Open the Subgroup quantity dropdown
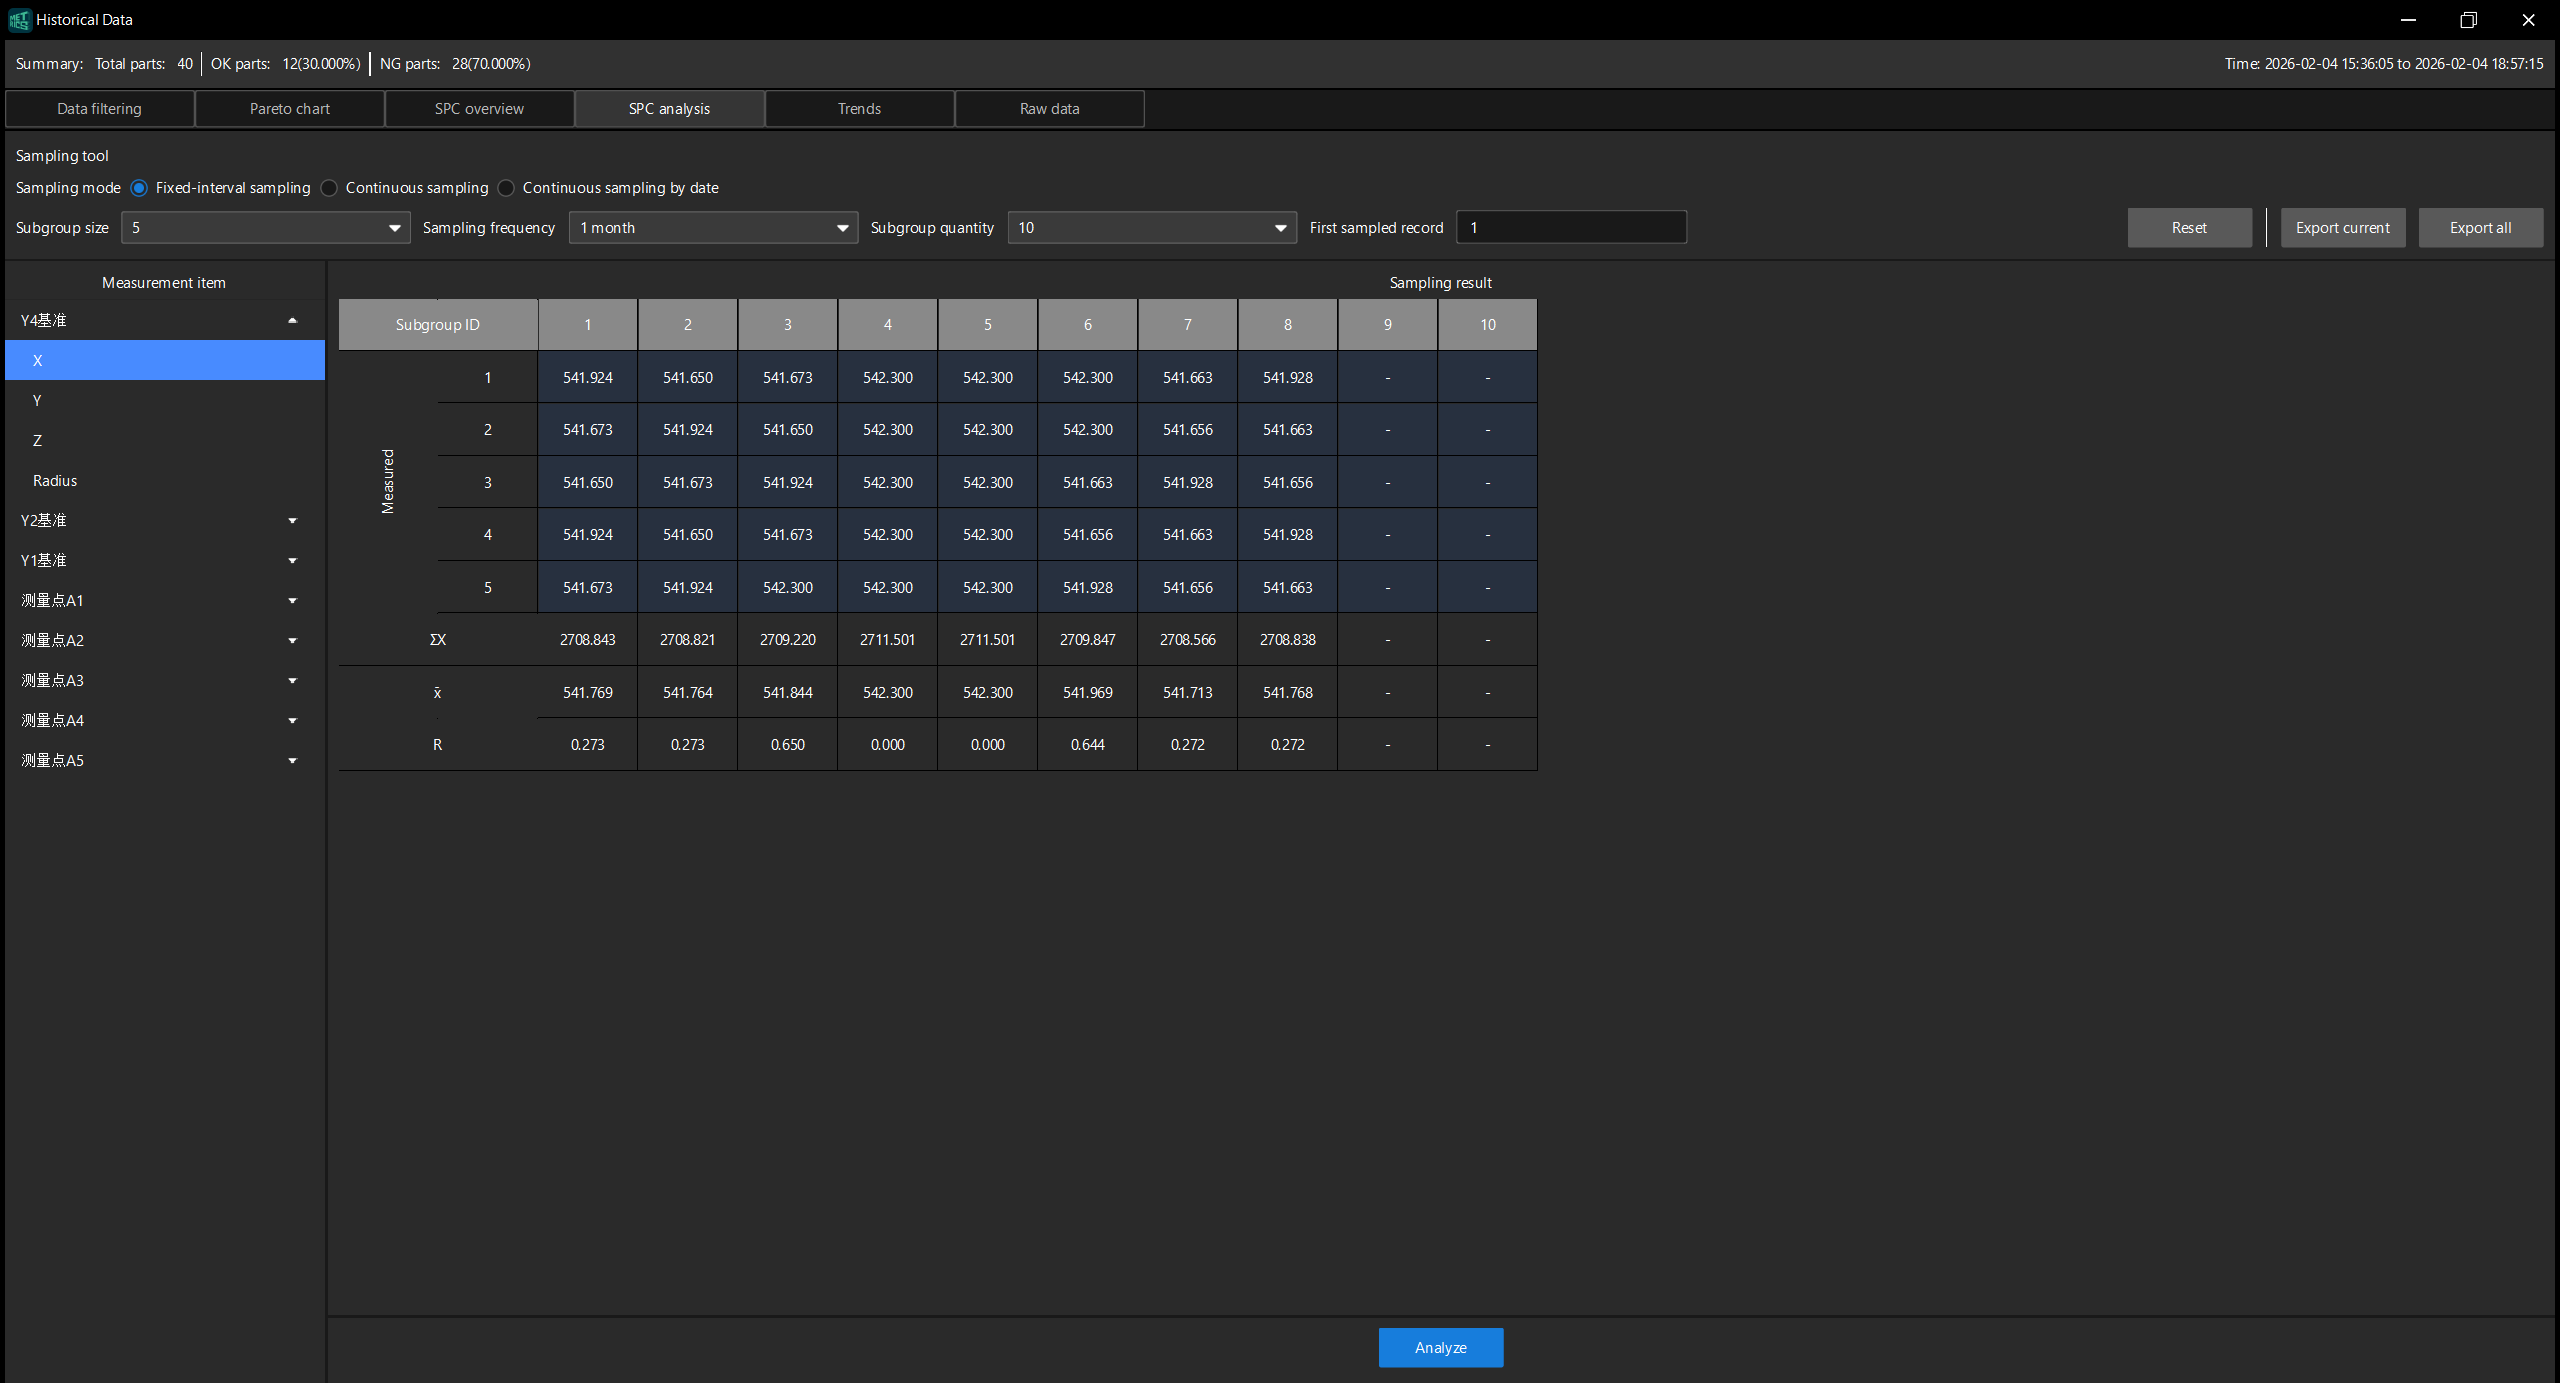 pyautogui.click(x=1151, y=228)
